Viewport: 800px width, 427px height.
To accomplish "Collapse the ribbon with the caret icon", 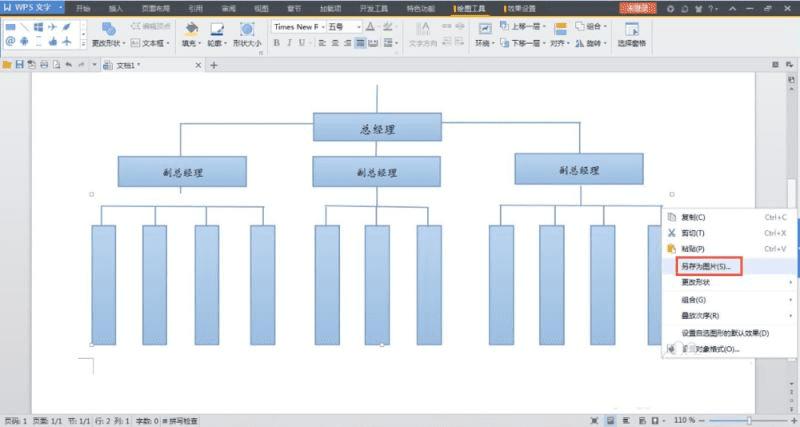I will tap(733, 9).
